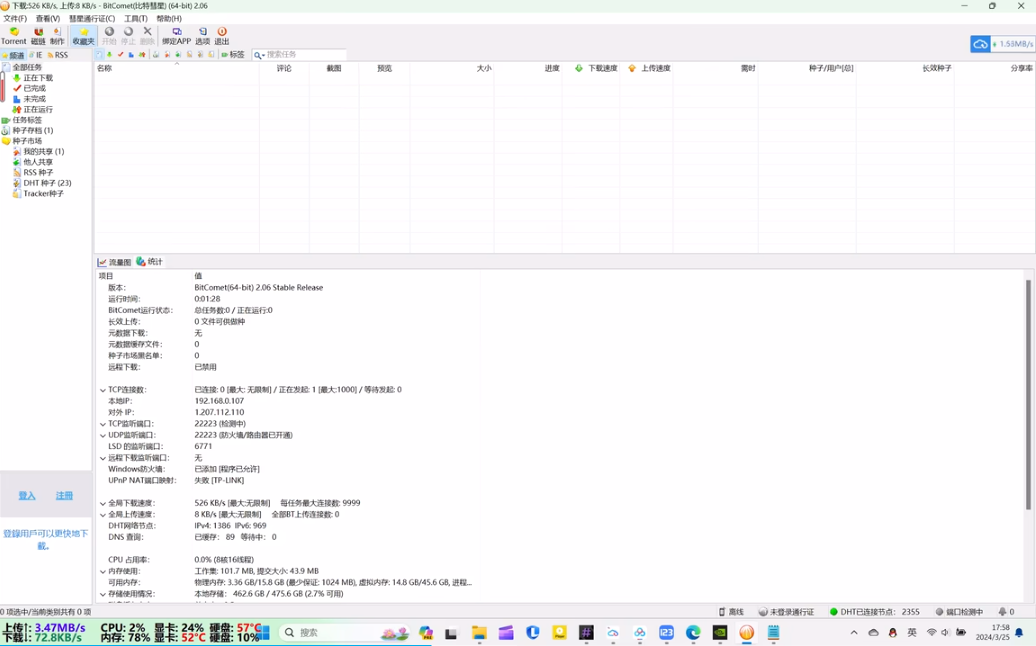Collapse the 全局下载速度 row

(x=103, y=503)
